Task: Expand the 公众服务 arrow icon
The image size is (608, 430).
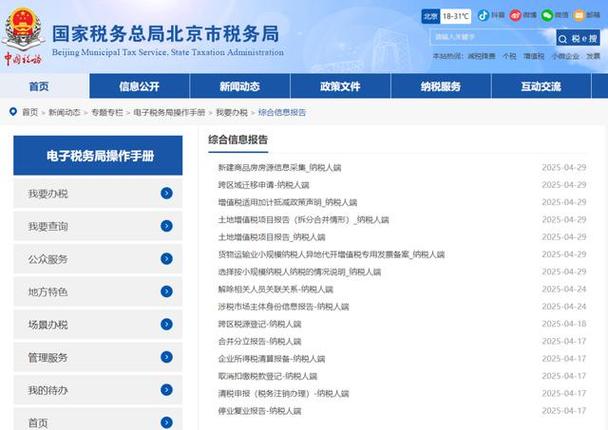Action: (x=167, y=259)
